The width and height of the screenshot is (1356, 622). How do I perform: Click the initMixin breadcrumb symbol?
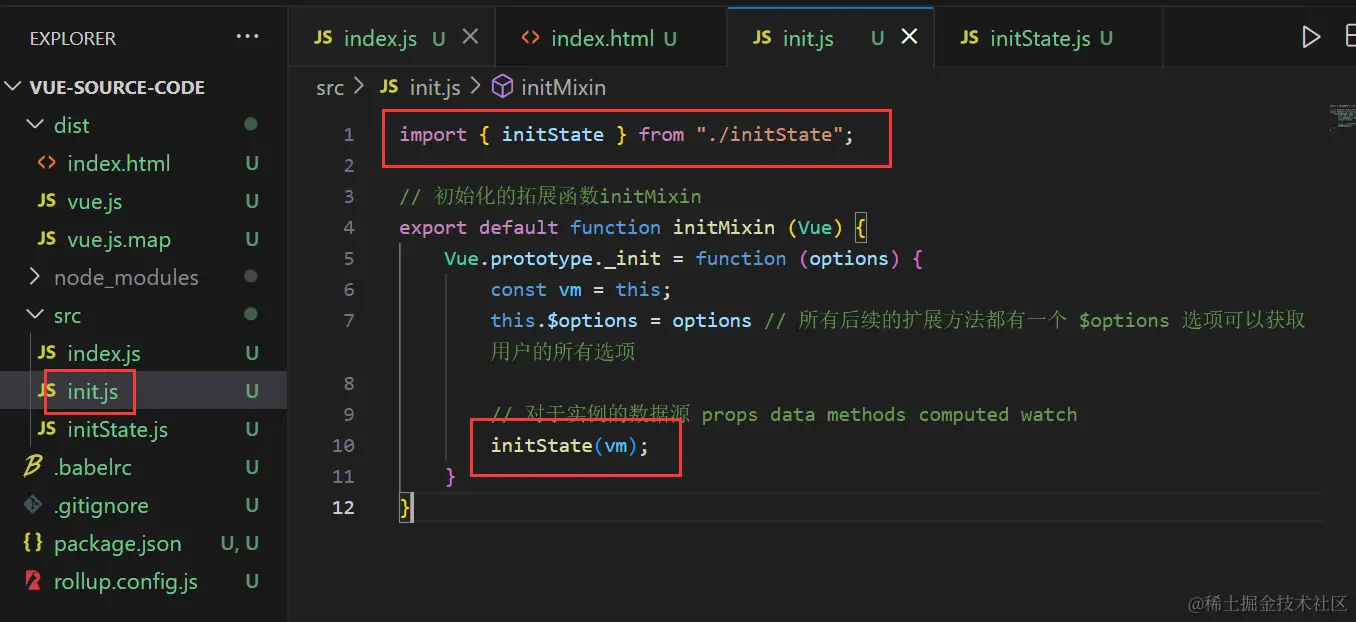coord(563,88)
